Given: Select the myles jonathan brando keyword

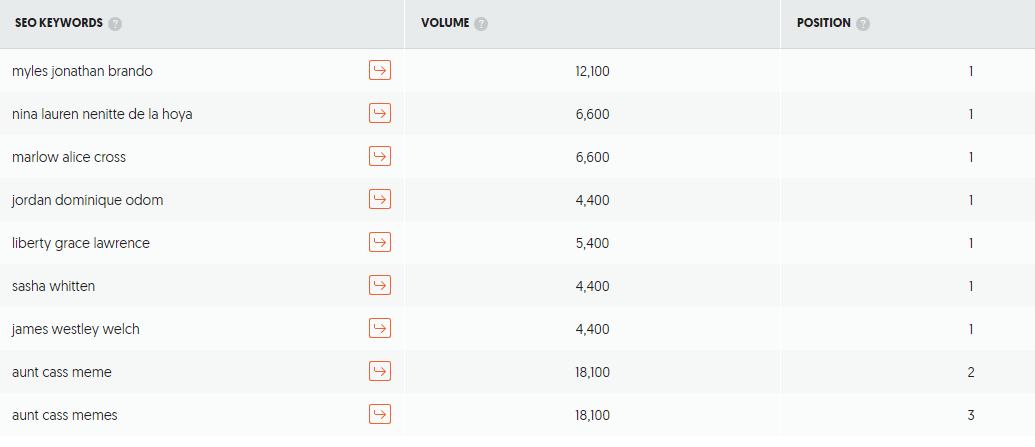Looking at the screenshot, I should point(82,71).
